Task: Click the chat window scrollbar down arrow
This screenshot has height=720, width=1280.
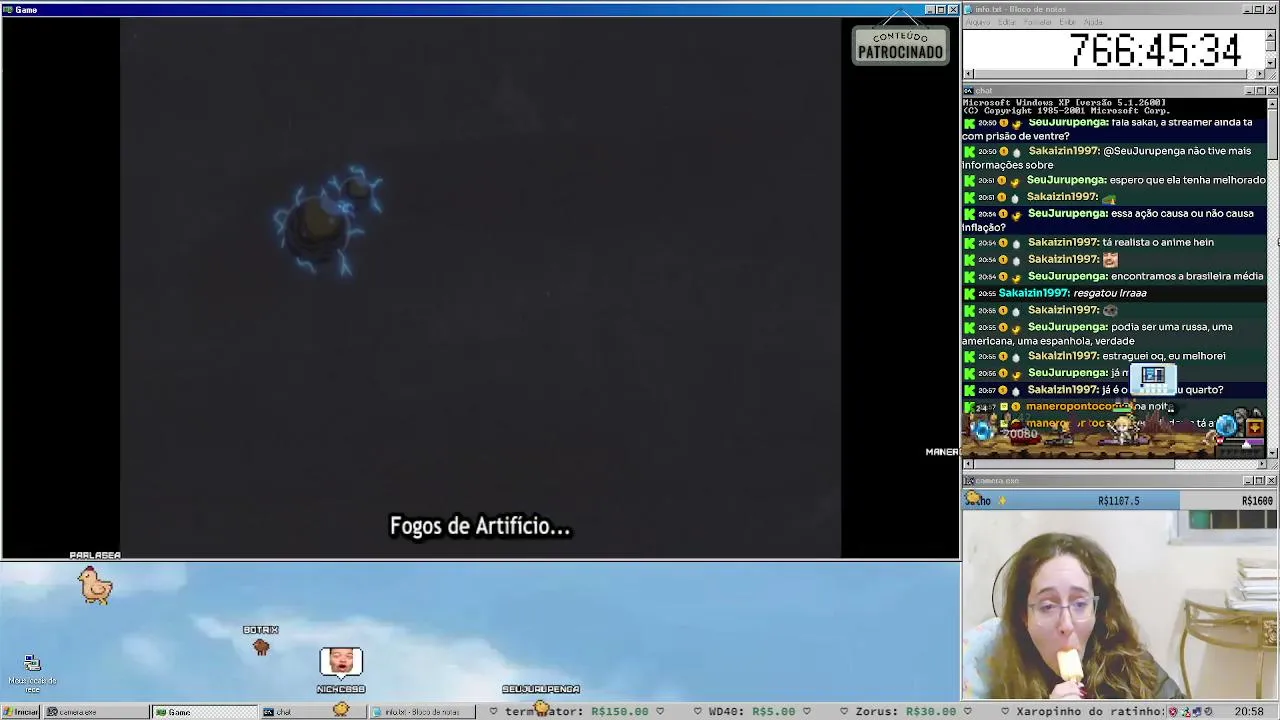Action: tap(1272, 453)
